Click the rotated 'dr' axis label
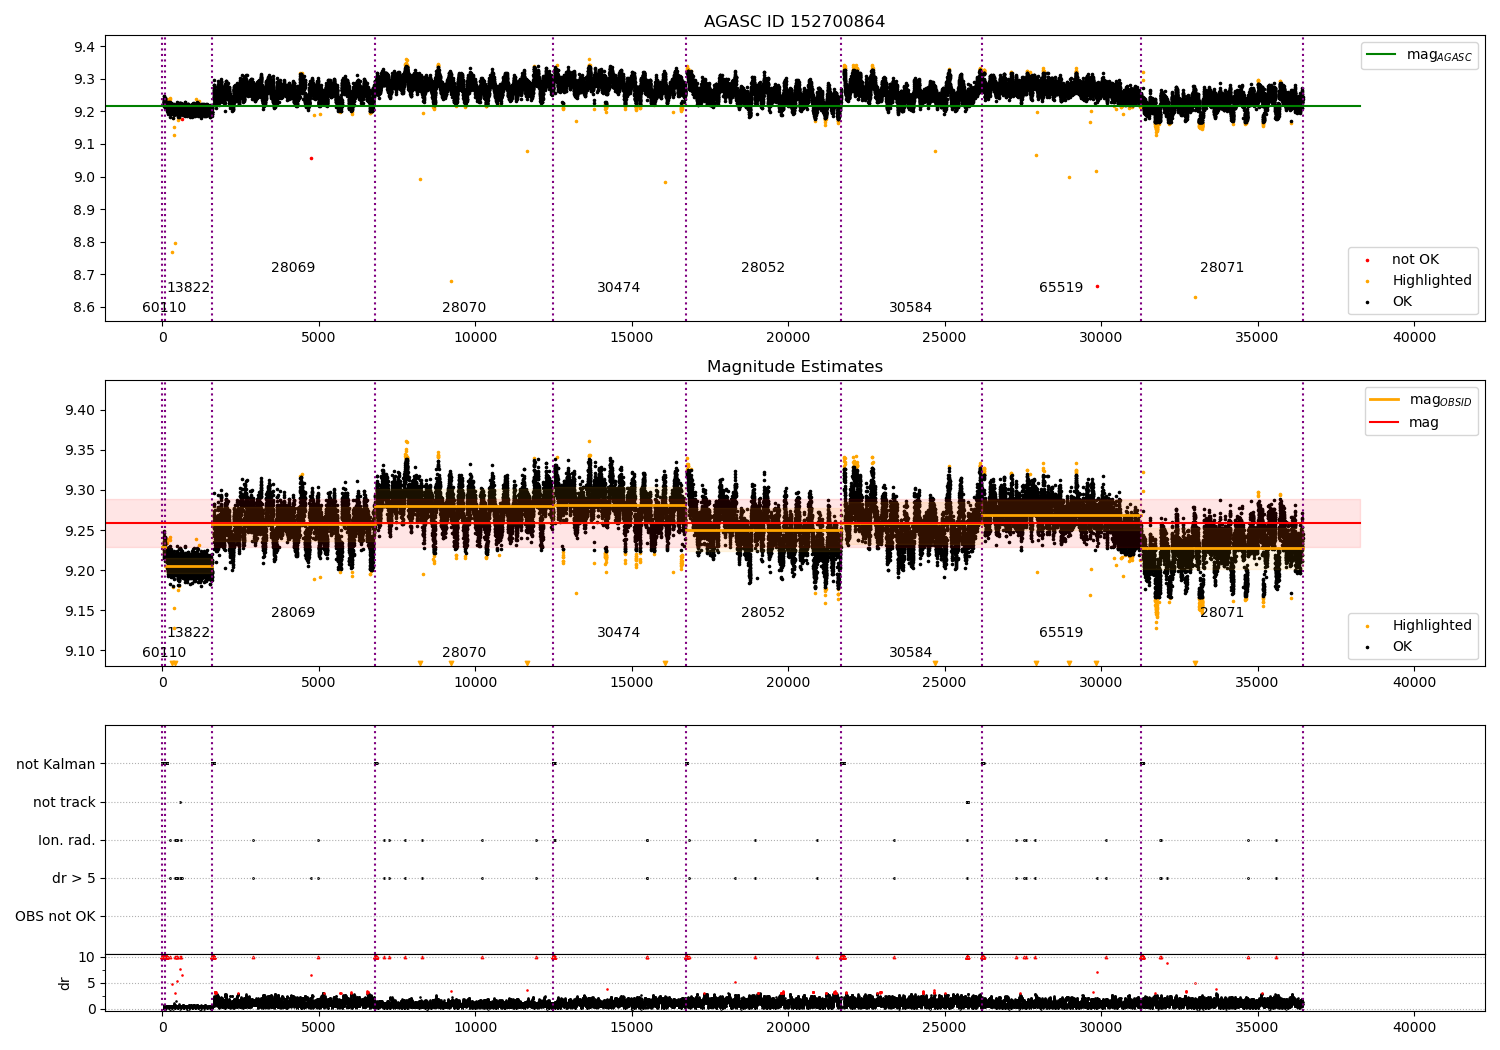This screenshot has height=1050, width=1500. (x=65, y=983)
